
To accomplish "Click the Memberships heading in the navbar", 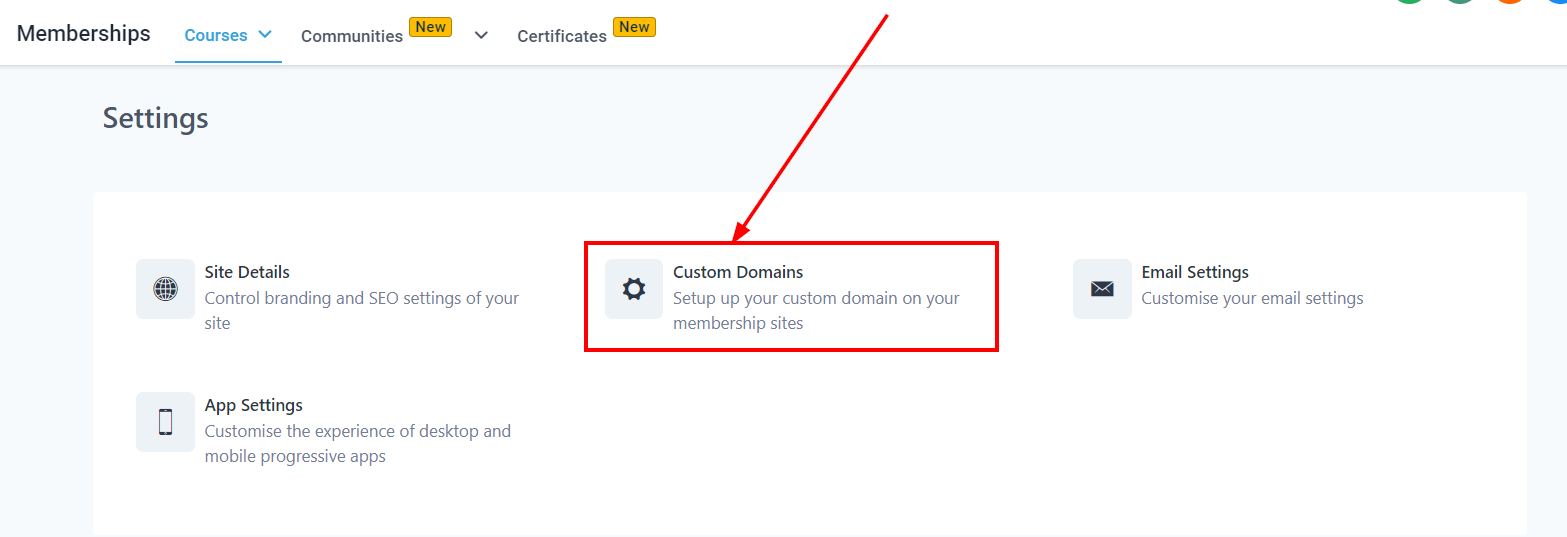I will [84, 33].
